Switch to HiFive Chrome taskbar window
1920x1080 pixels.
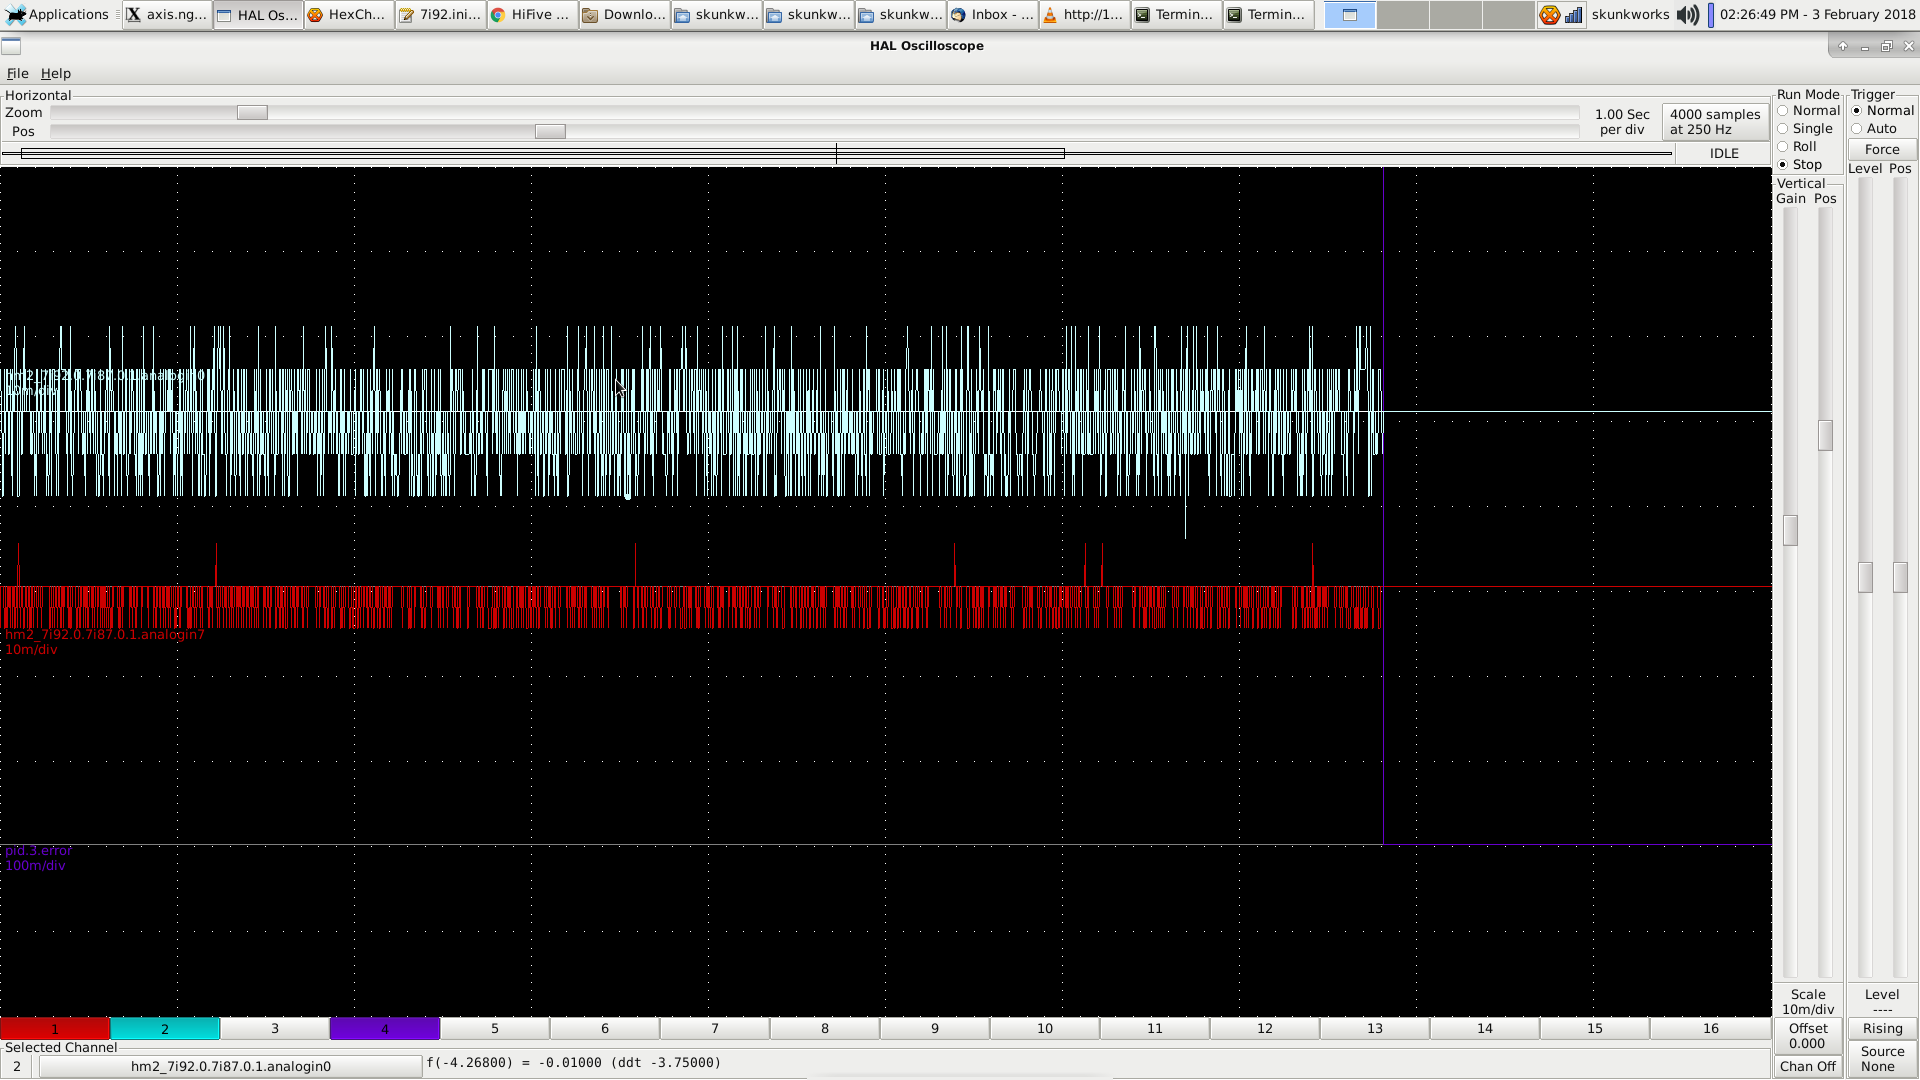531,15
